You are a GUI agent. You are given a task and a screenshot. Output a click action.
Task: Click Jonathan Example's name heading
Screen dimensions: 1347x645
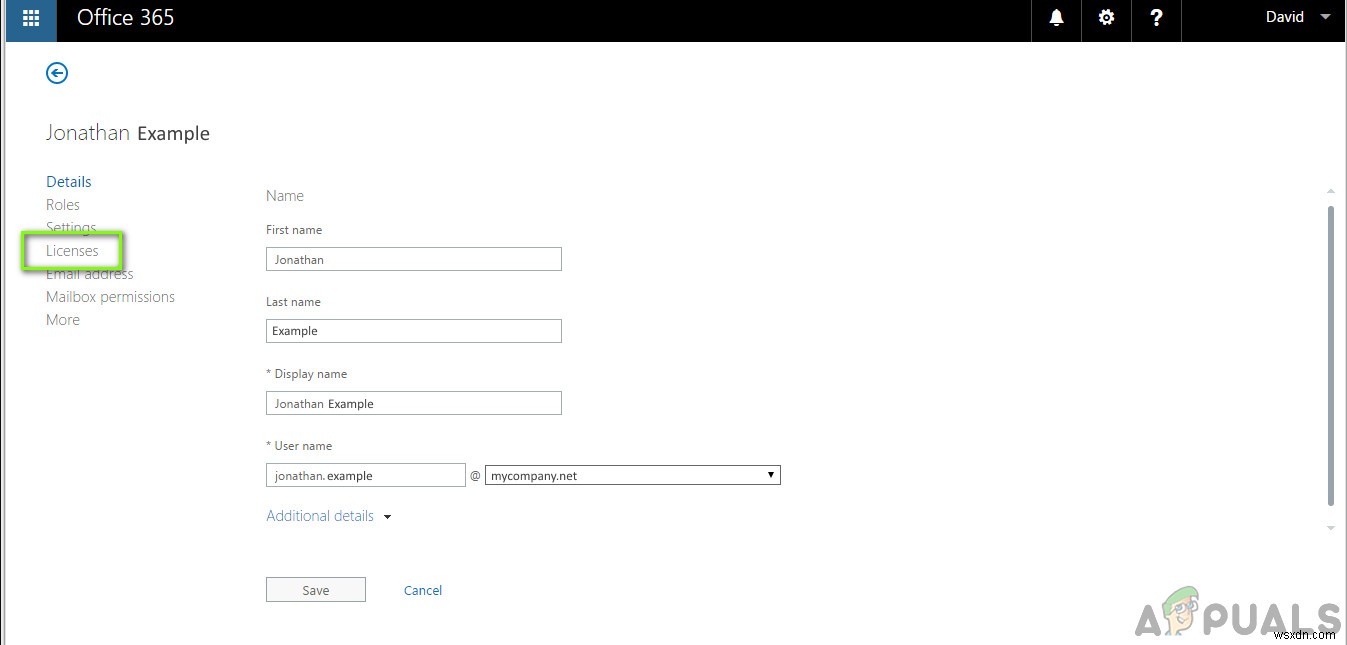point(128,132)
